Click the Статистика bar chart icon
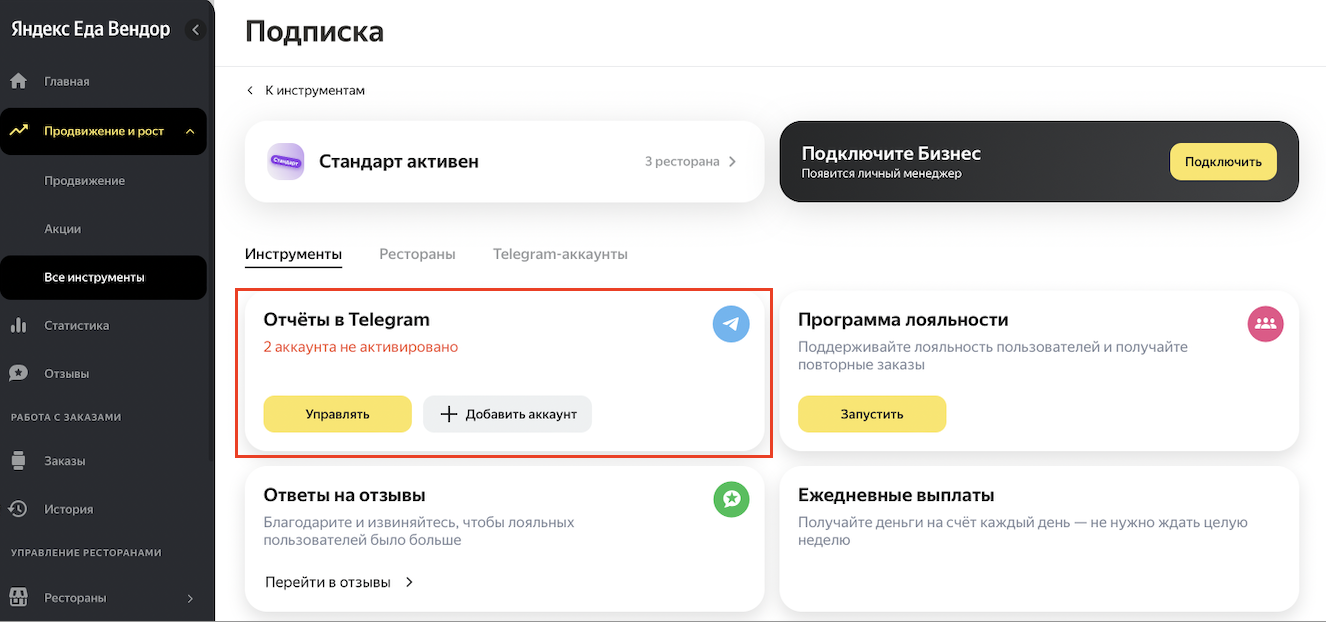 pos(18,325)
